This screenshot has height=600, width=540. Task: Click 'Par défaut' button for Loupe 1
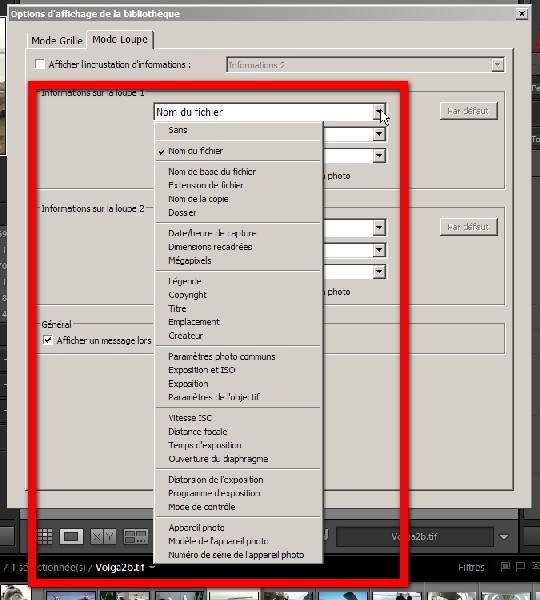[468, 111]
